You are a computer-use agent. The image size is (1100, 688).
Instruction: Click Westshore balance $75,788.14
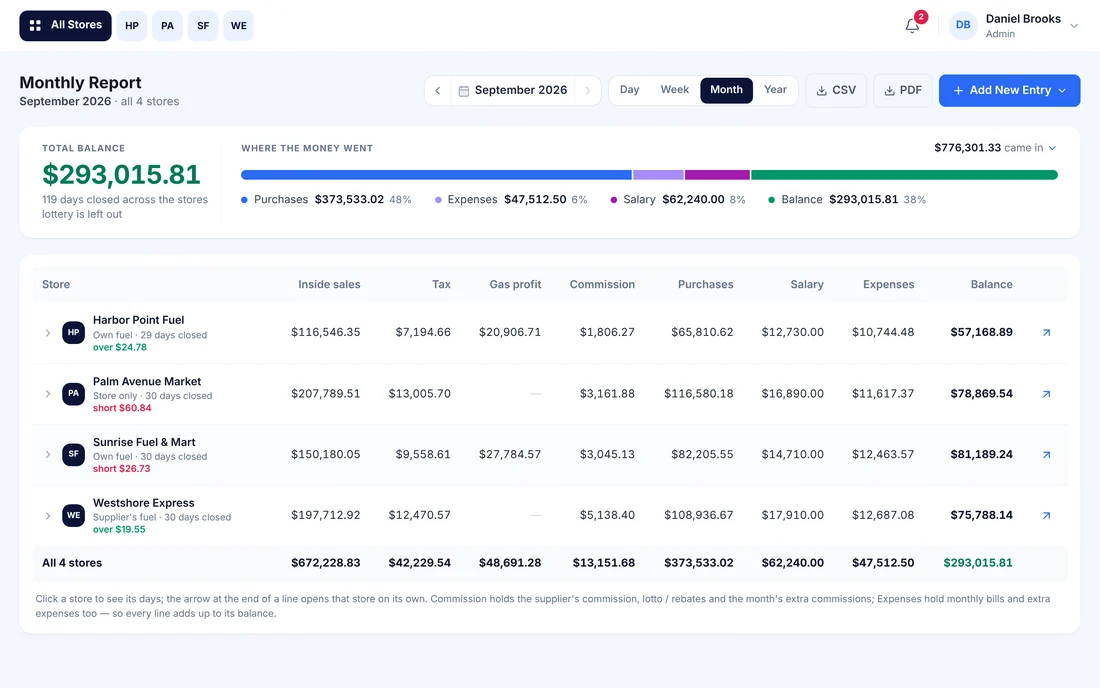(981, 515)
